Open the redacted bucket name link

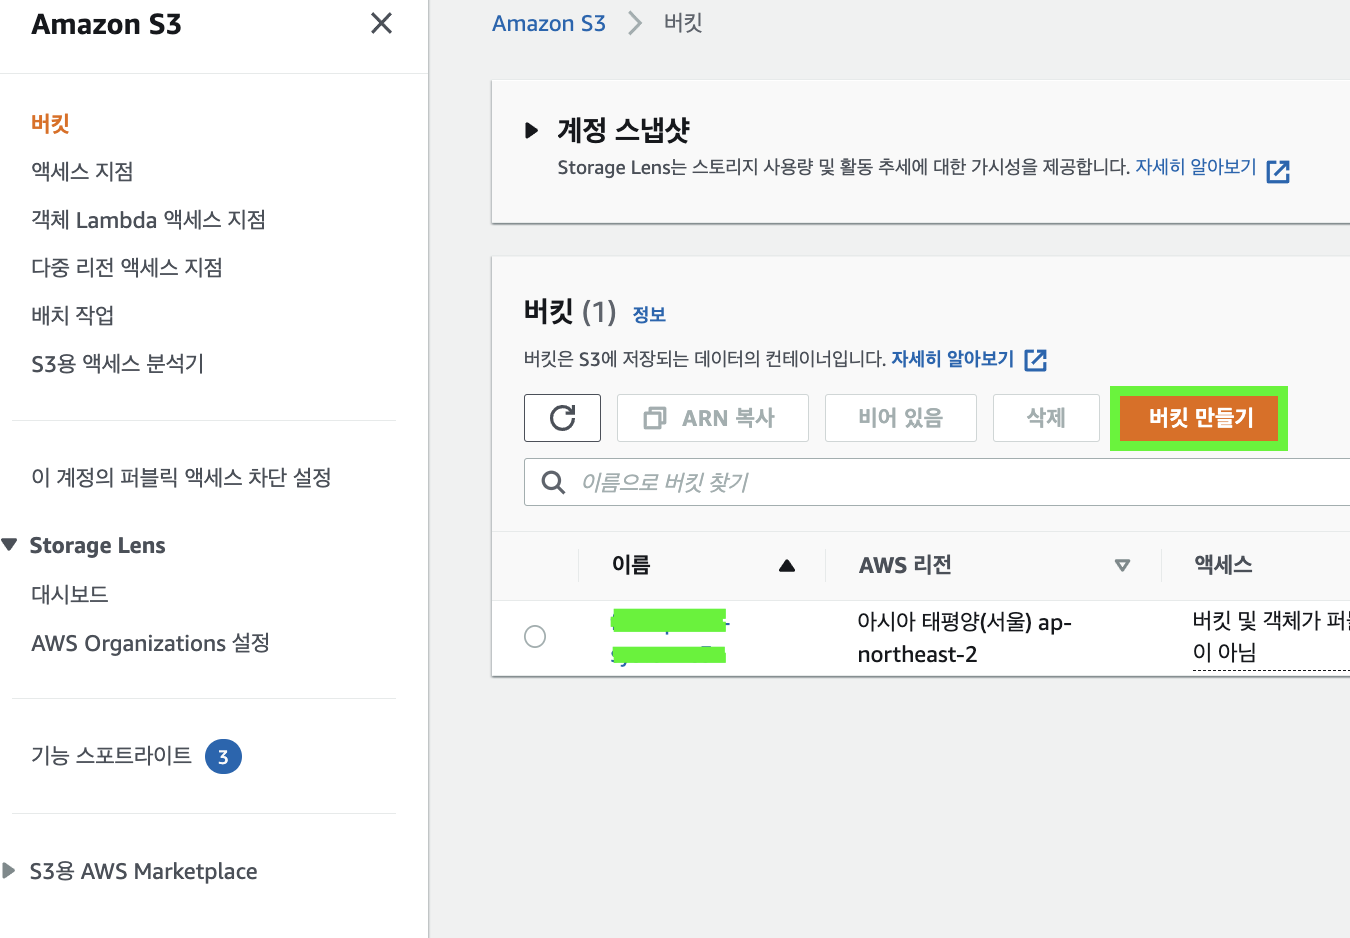pos(669,637)
